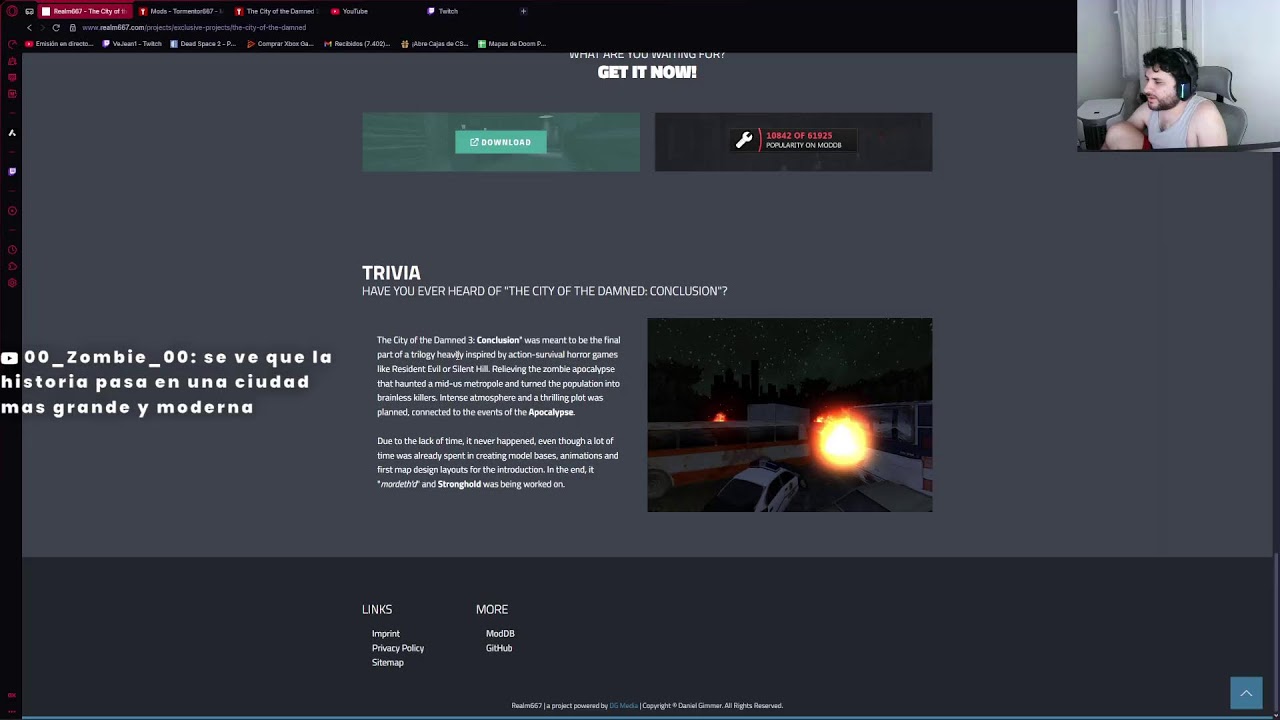This screenshot has width=1280, height=720.
Task: Open the Sitemap footer link
Action: tap(388, 662)
